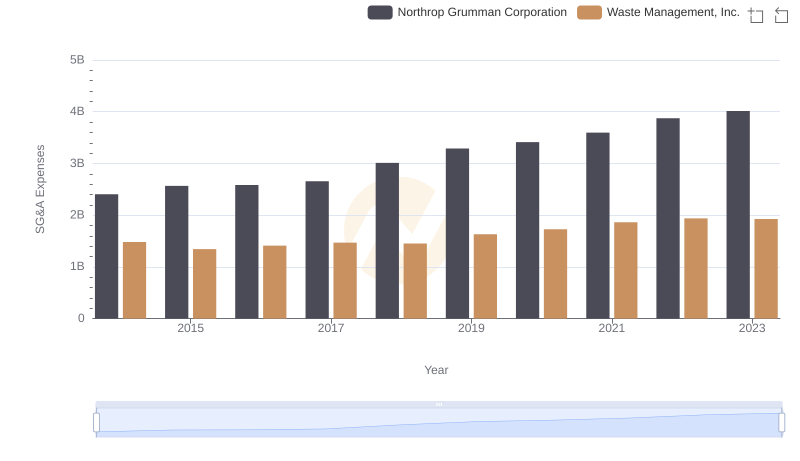Click the zoom reset restore icon
The height and width of the screenshot is (461, 800).
781,15
